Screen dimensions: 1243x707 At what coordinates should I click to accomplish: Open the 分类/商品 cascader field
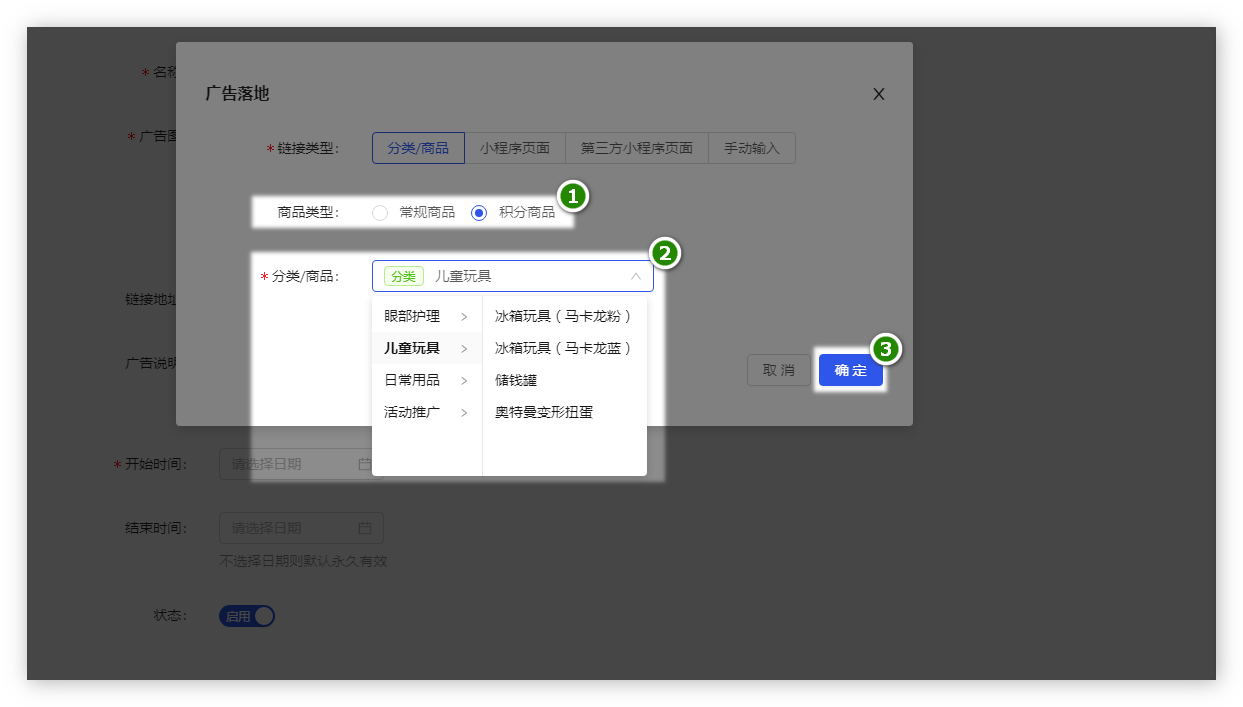click(x=513, y=276)
